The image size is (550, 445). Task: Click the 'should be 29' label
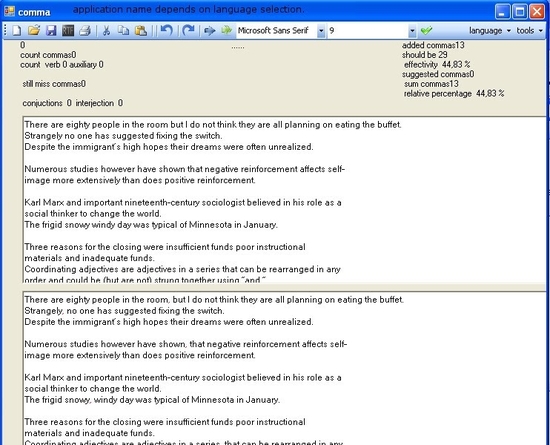point(424,55)
